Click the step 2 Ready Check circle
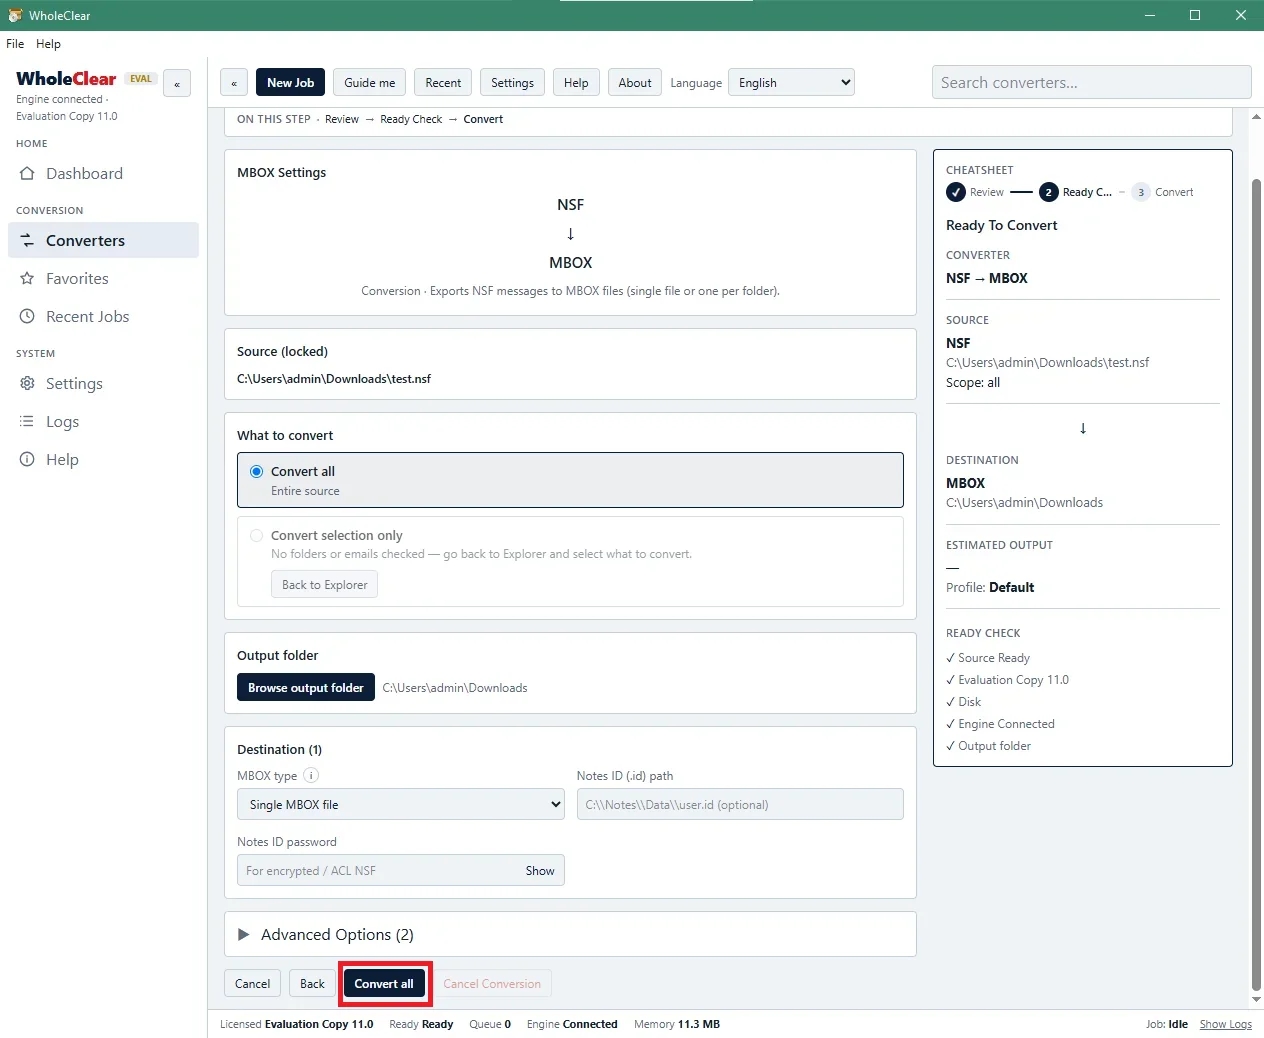The image size is (1264, 1038). coord(1048,192)
